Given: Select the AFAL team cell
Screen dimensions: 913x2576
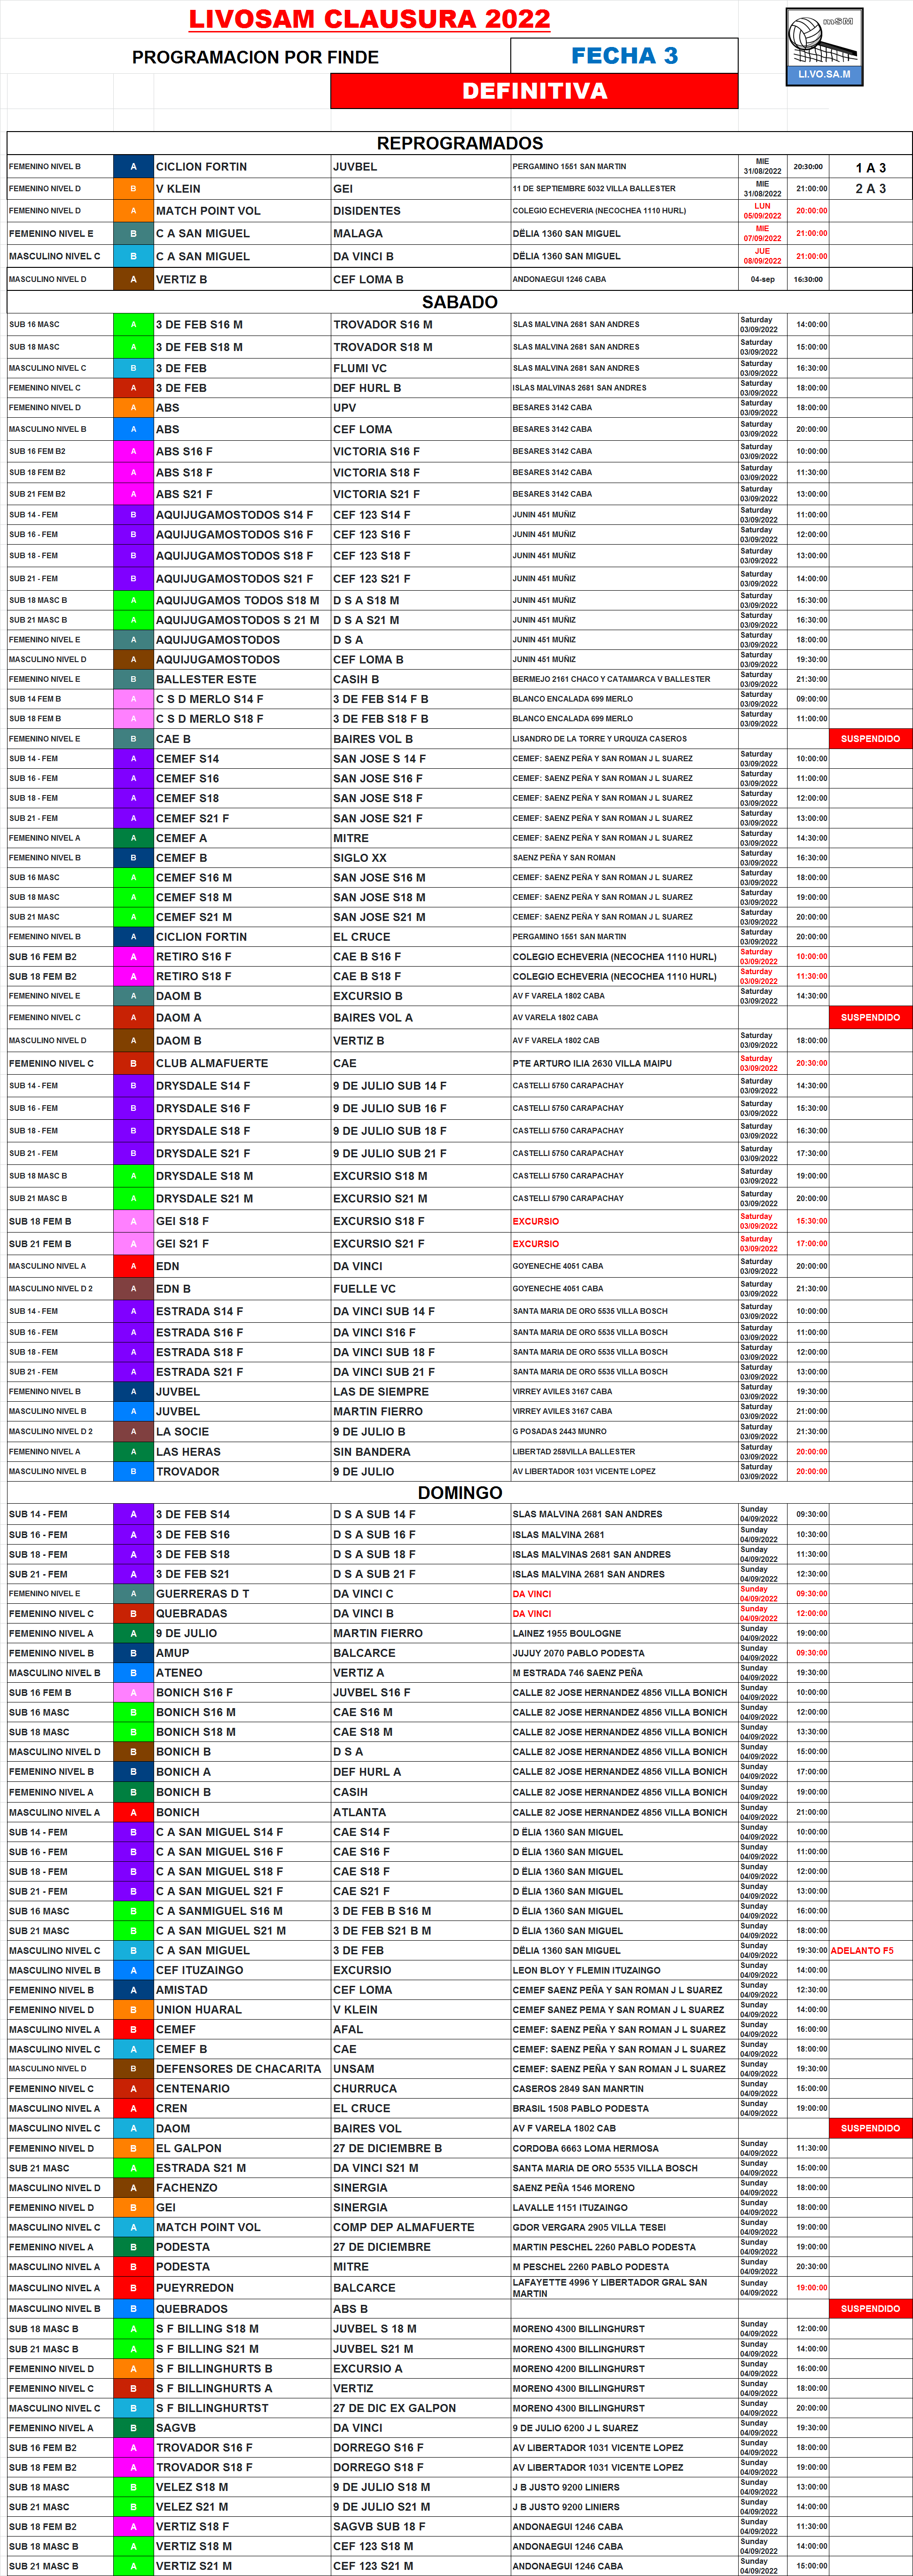Looking at the screenshot, I should point(420,2030).
